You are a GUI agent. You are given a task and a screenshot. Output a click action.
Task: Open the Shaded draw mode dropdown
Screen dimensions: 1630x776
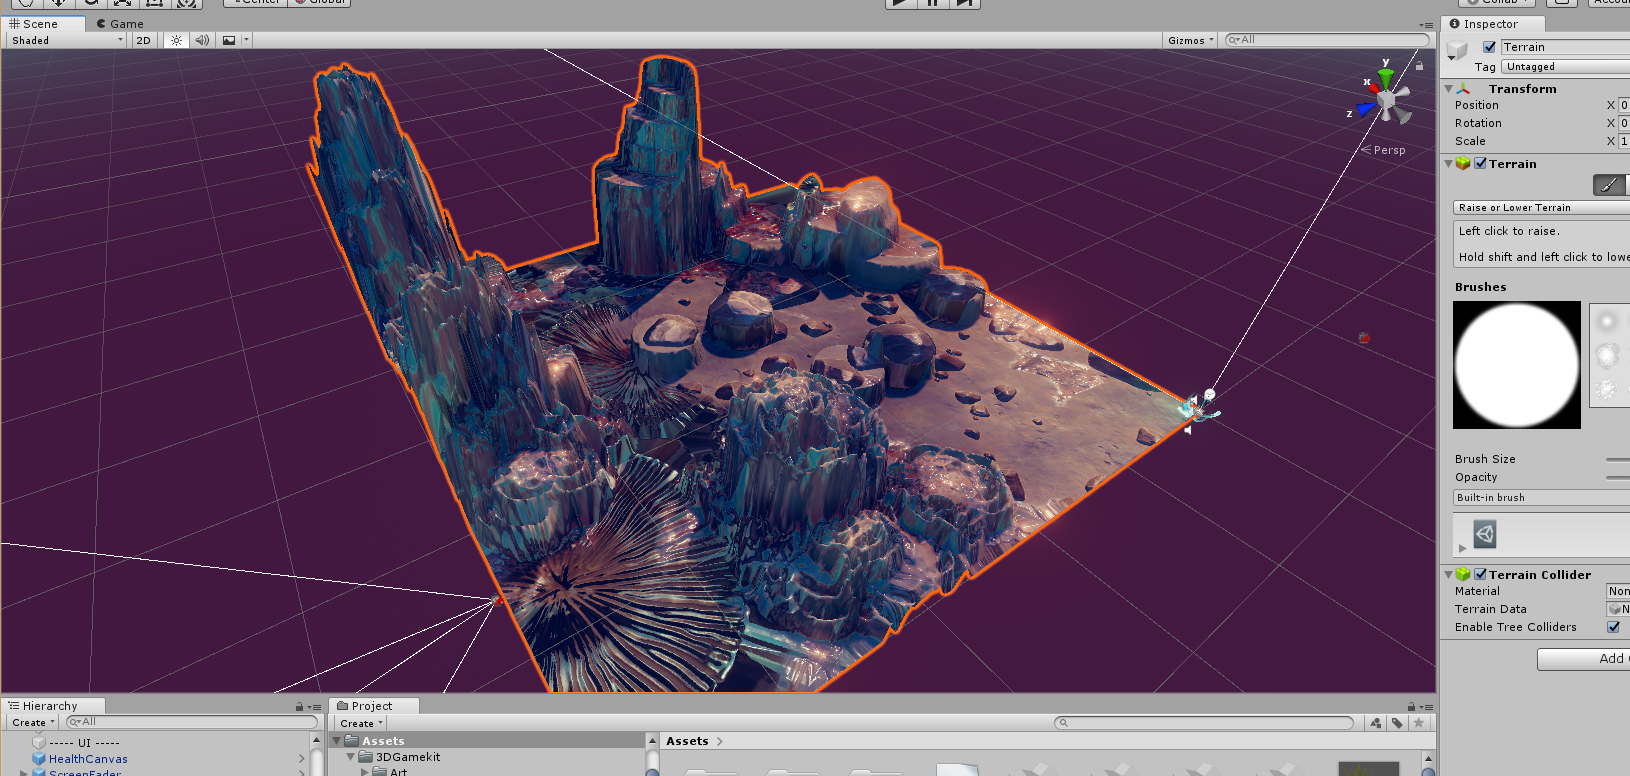(x=67, y=40)
